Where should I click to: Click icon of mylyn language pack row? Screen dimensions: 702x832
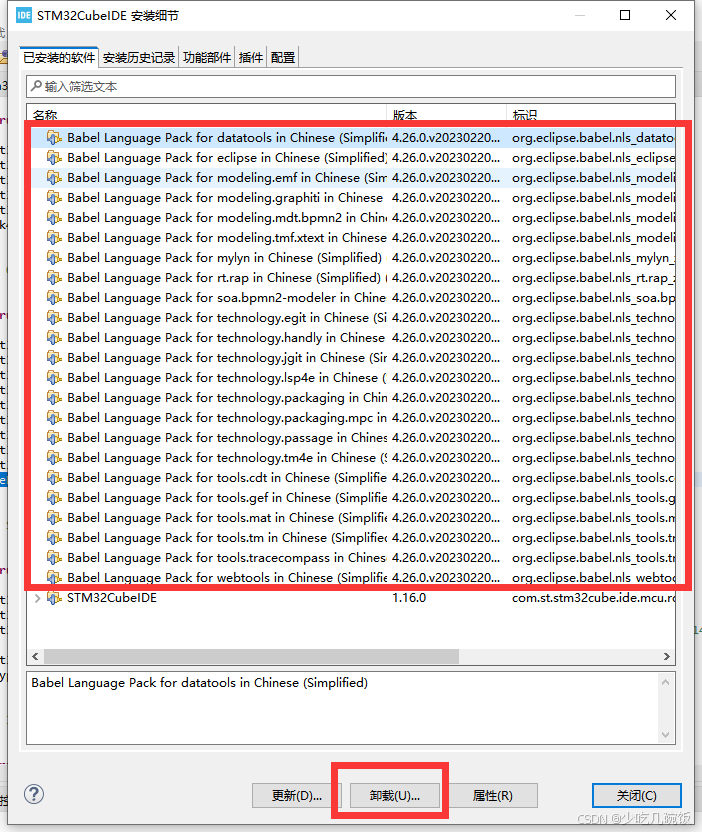[x=54, y=258]
